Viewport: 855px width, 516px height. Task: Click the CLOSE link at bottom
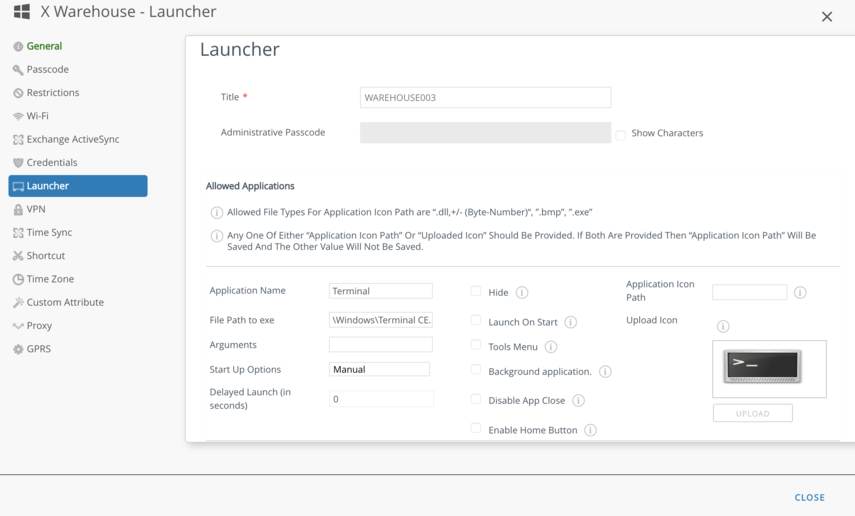pos(809,497)
